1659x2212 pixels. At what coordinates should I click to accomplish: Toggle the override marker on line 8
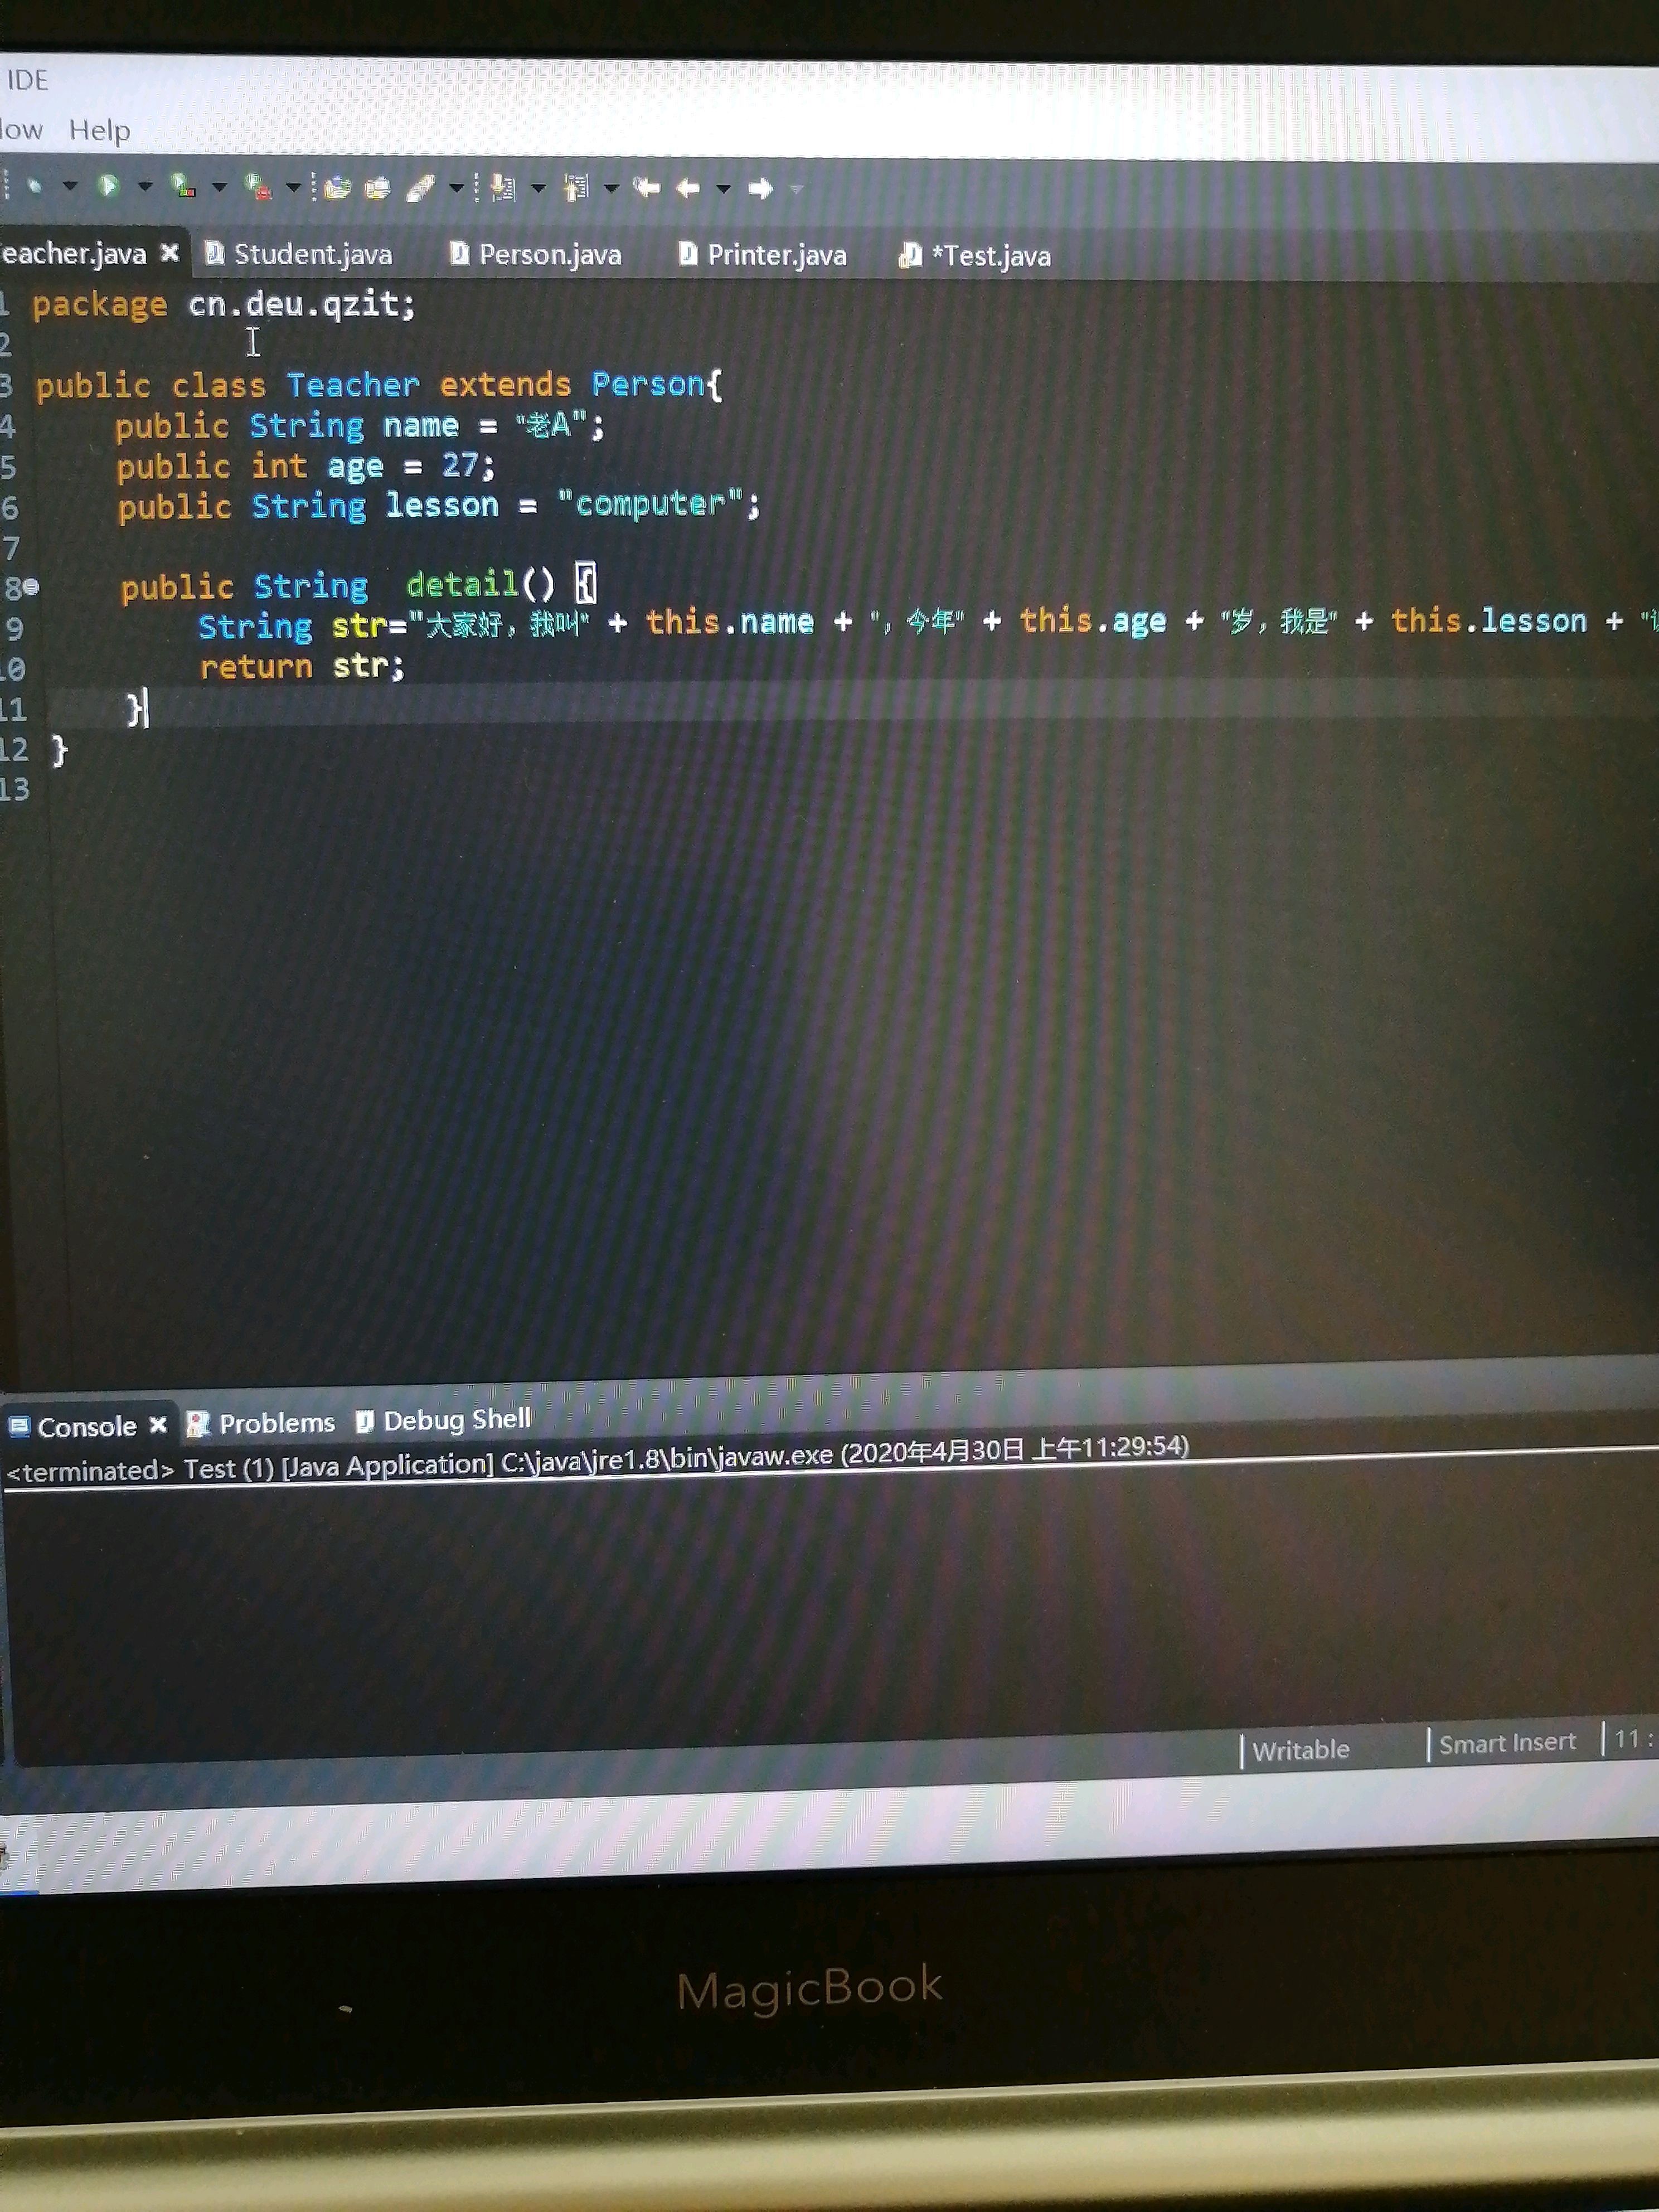pos(32,587)
